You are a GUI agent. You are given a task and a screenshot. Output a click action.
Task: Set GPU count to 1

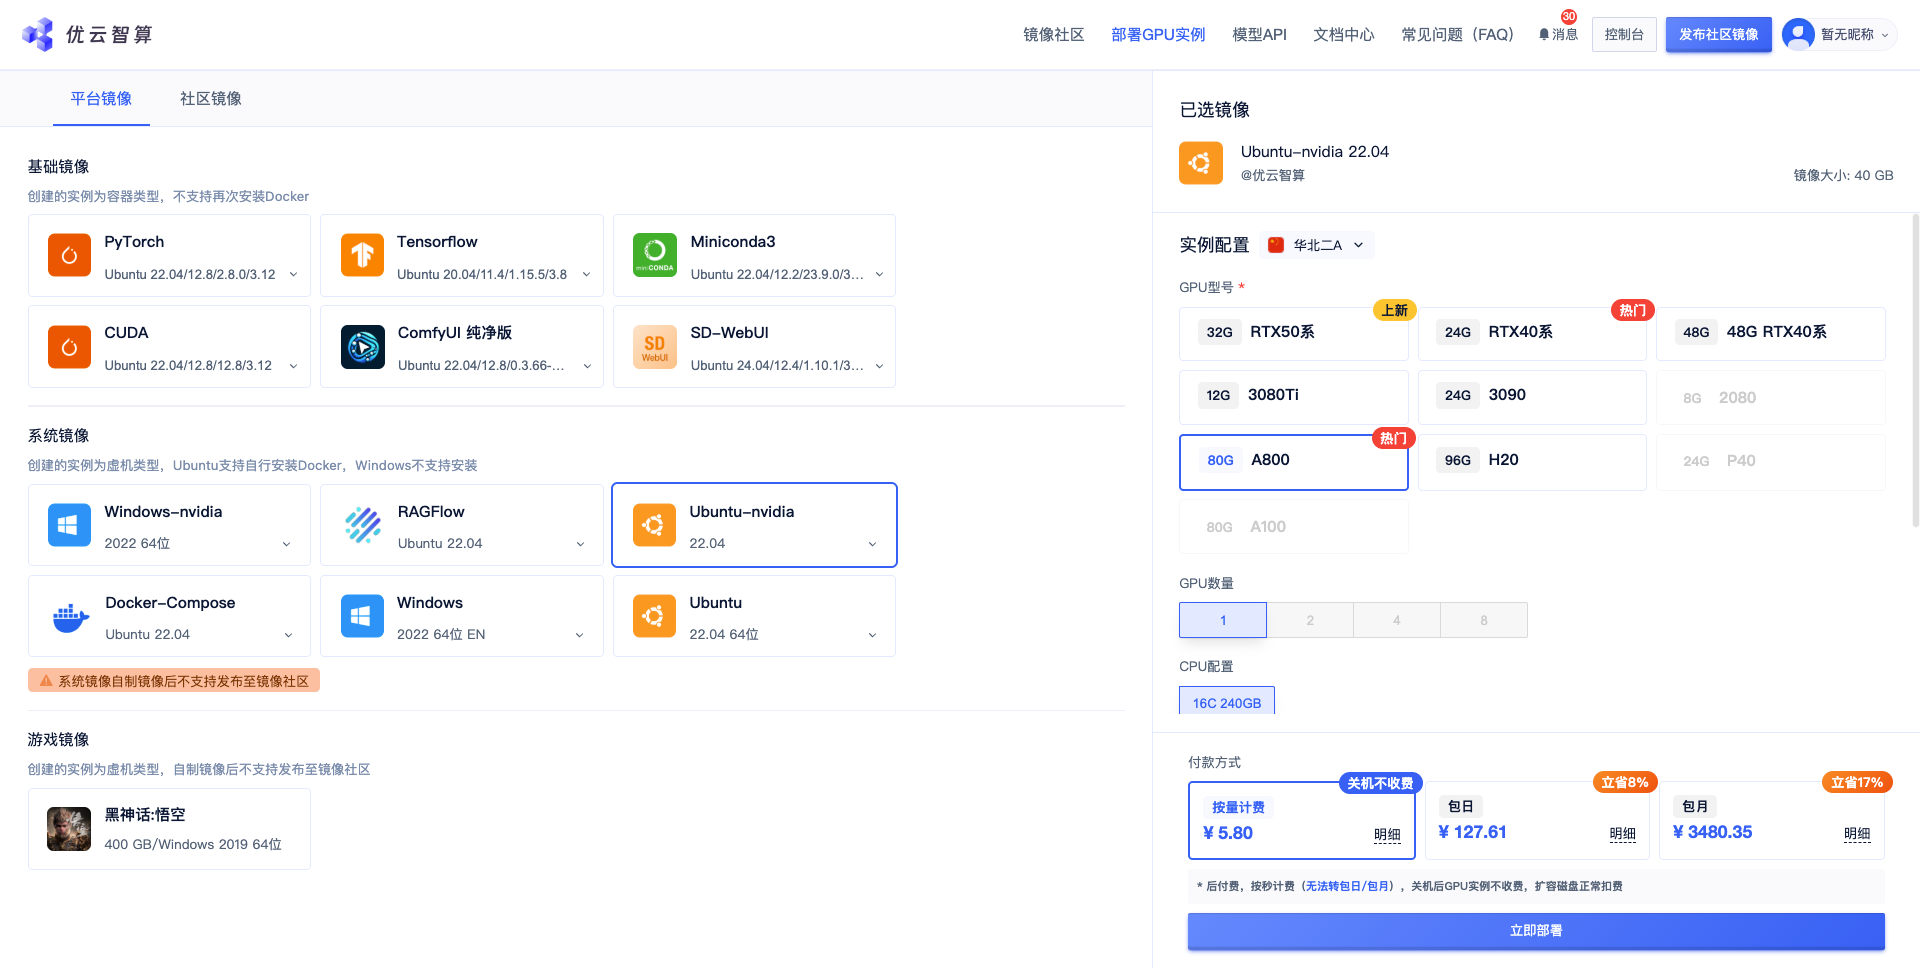[x=1223, y=620]
